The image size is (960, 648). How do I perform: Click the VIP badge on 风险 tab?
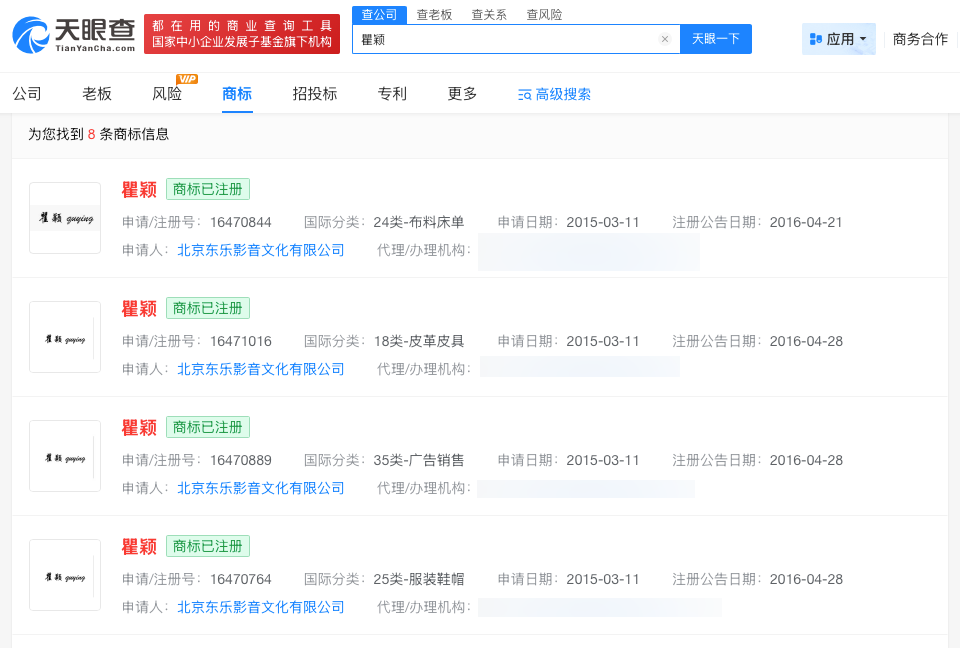click(x=184, y=79)
